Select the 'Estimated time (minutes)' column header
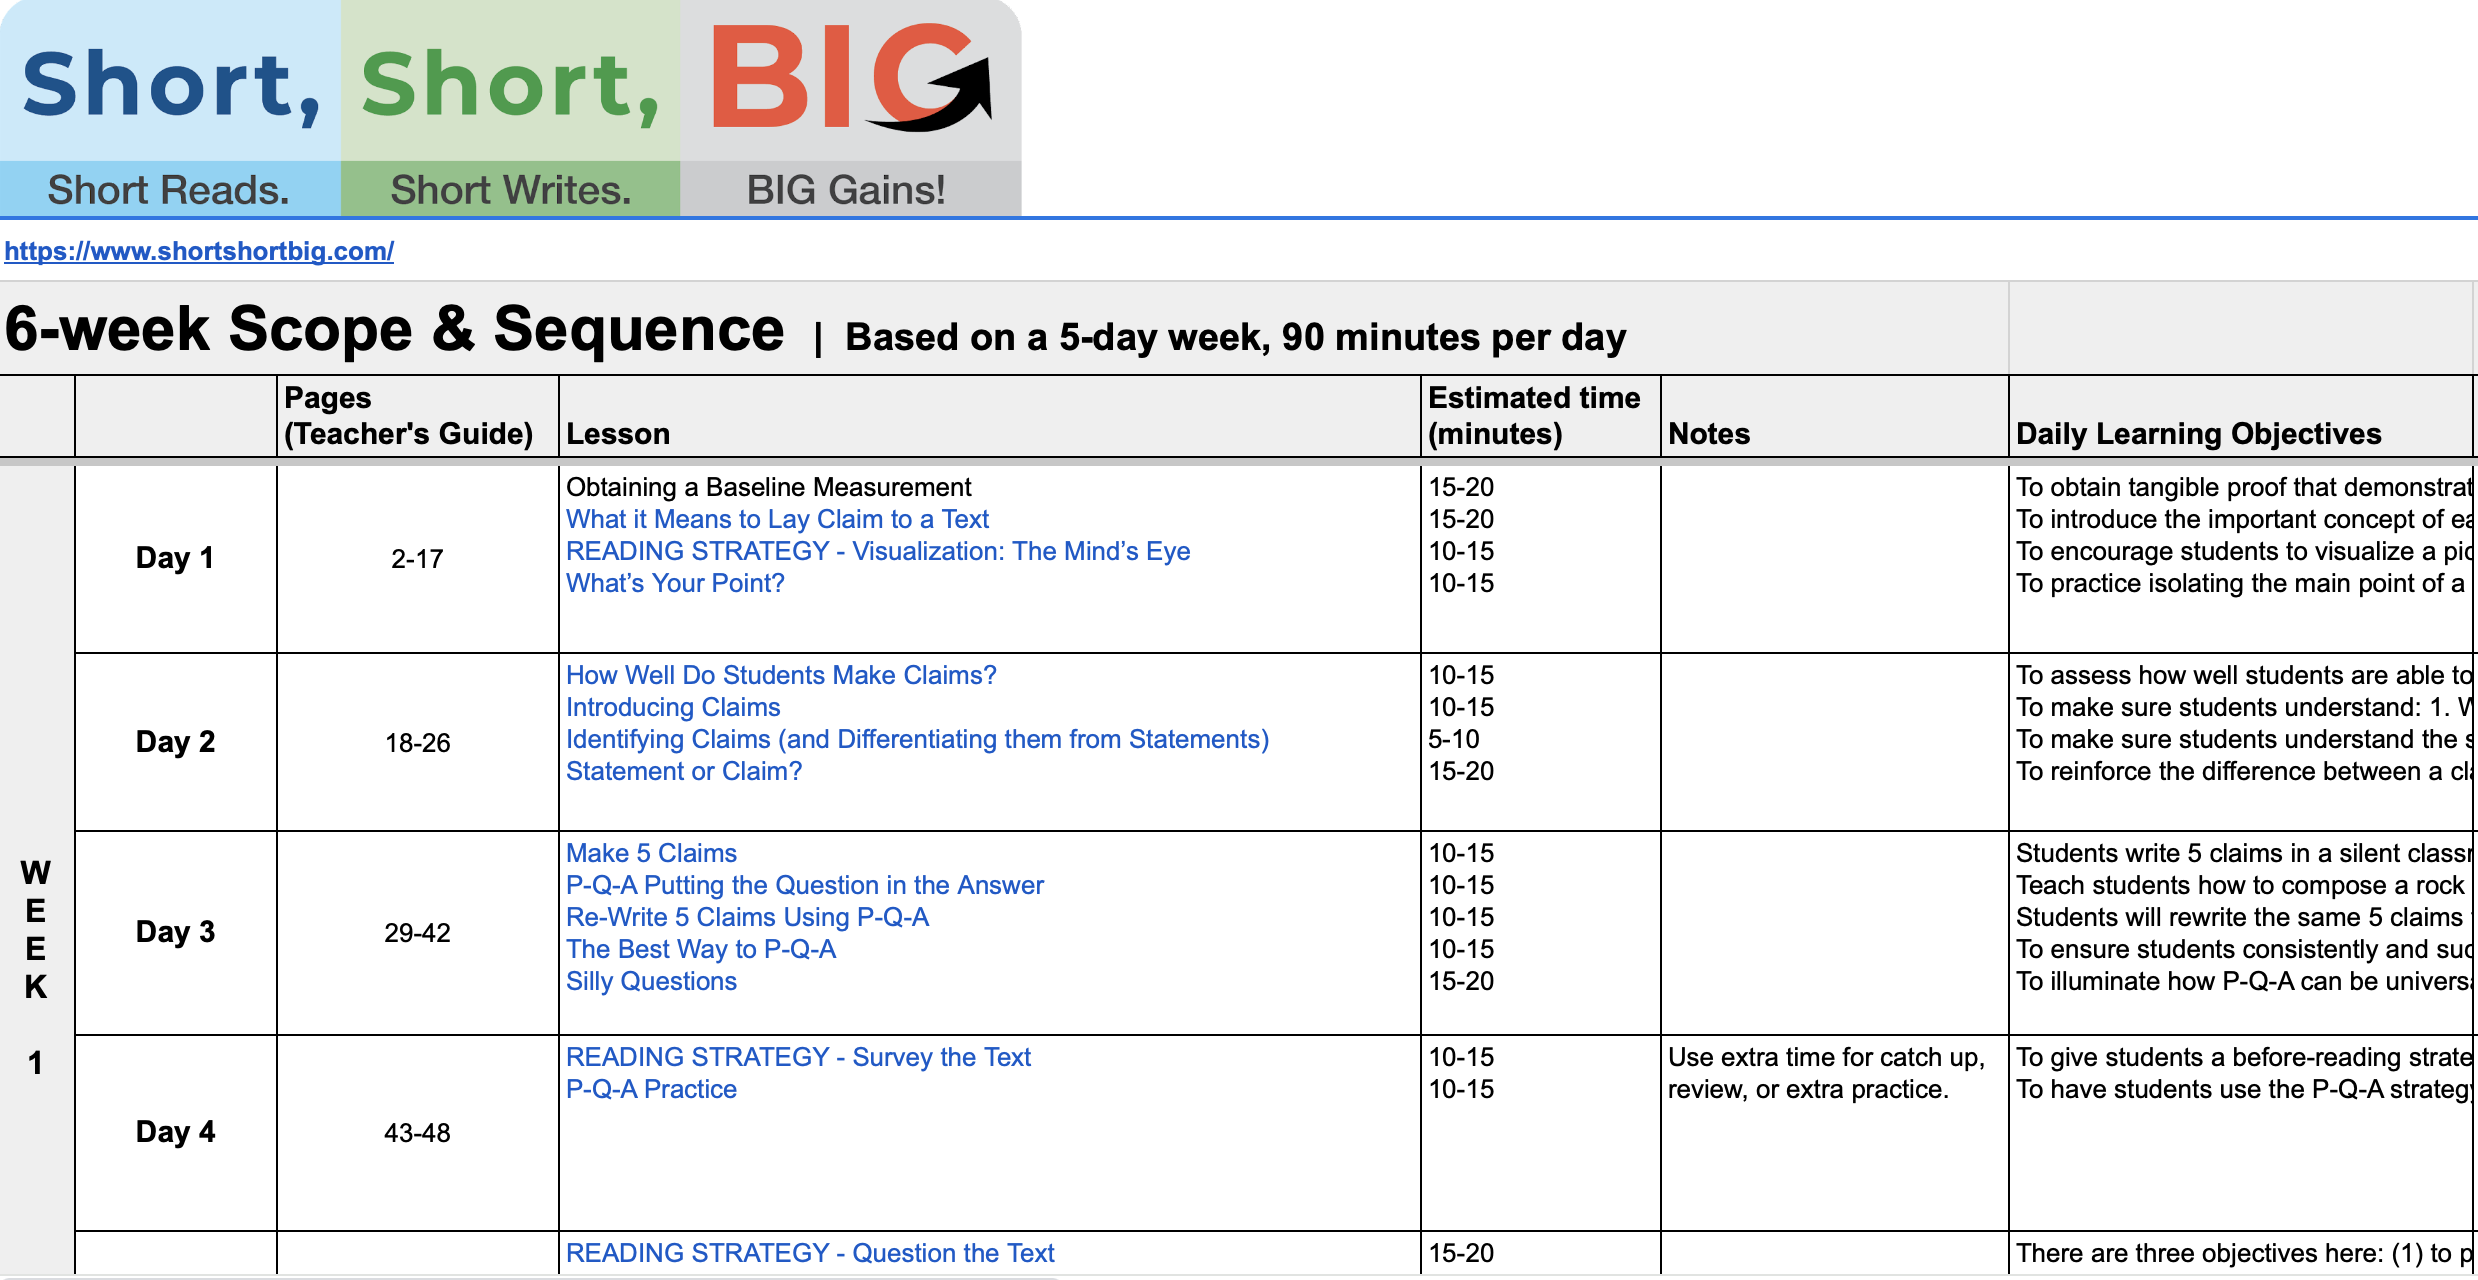The image size is (2478, 1280). coord(1538,416)
